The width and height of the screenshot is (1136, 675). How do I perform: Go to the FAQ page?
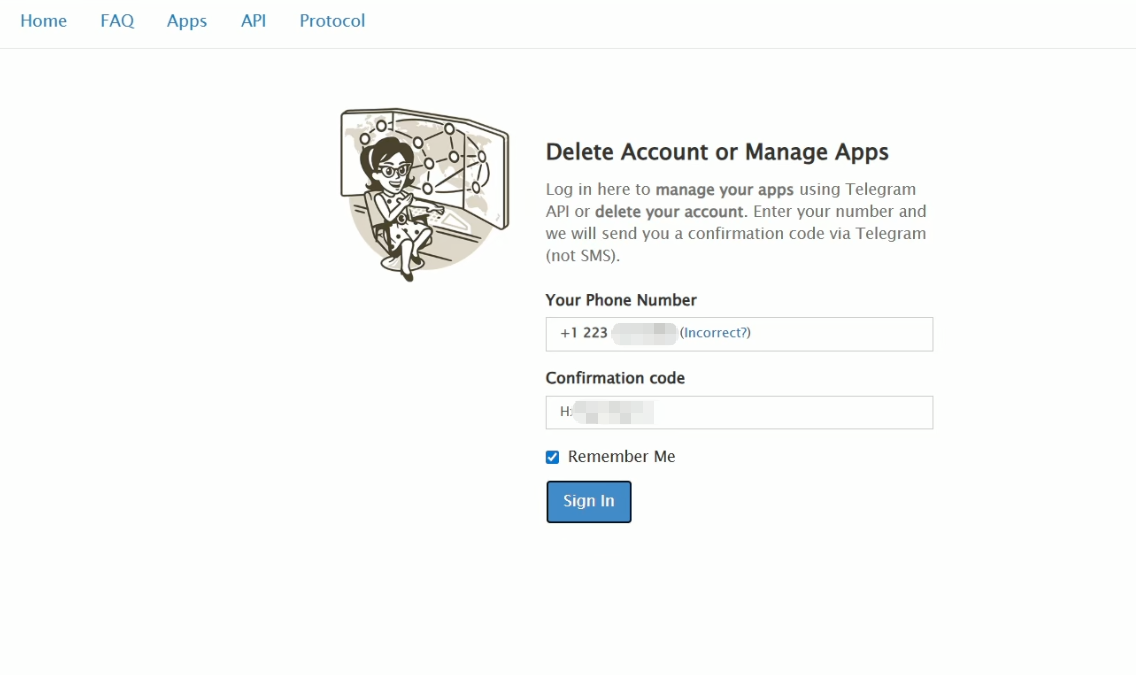coord(117,21)
